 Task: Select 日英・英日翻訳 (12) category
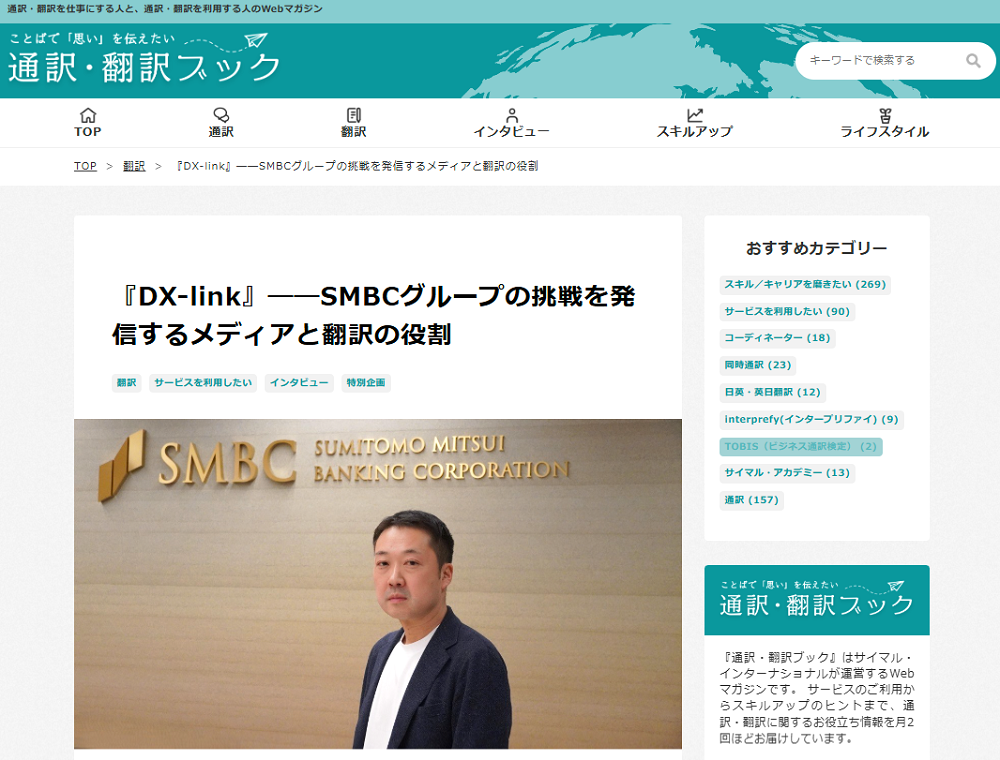click(x=772, y=392)
